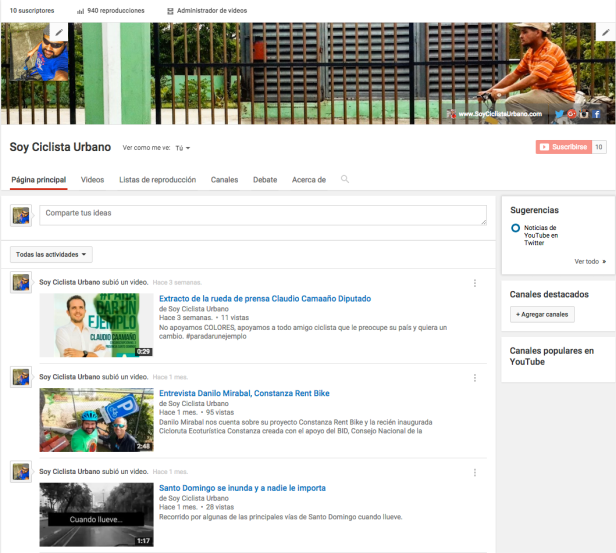Select the Noticias de YouTube en Twitter radio

(515, 229)
